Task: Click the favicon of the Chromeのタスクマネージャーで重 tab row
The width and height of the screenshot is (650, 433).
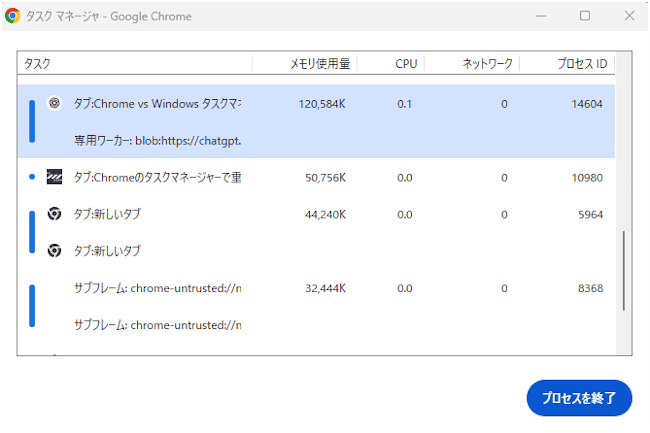Action: point(54,177)
